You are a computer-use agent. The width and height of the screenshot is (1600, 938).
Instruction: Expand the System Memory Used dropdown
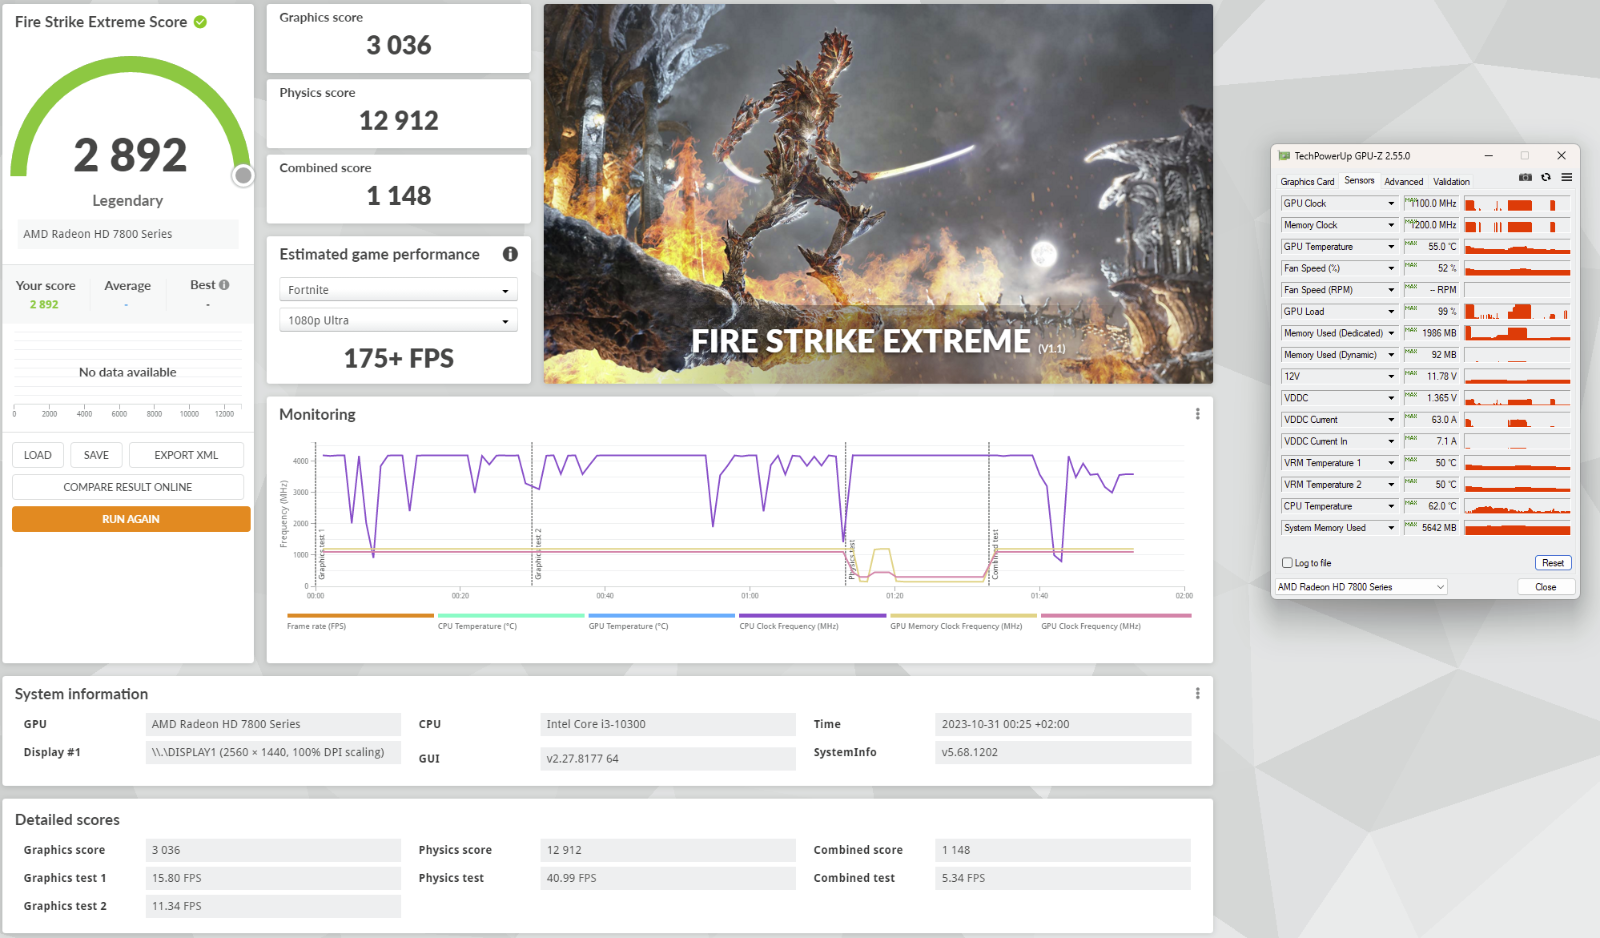click(x=1390, y=528)
